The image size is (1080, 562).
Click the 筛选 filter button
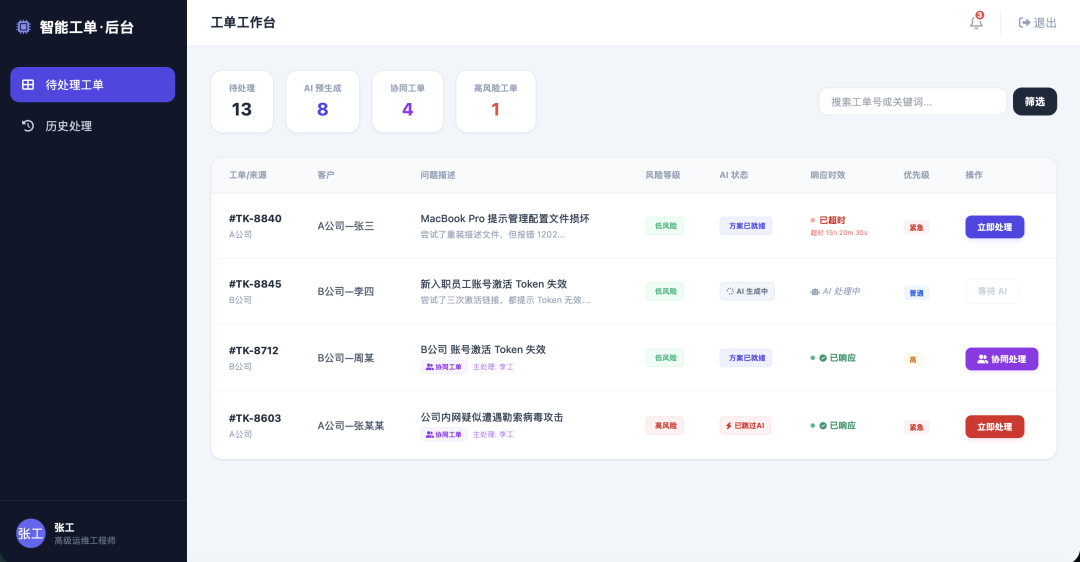[x=1035, y=102]
